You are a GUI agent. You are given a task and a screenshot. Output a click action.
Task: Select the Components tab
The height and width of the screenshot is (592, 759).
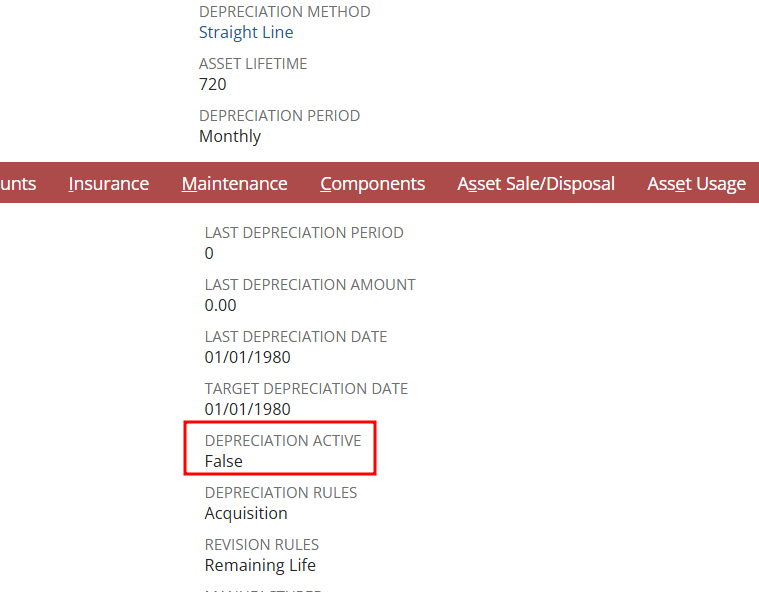click(373, 184)
